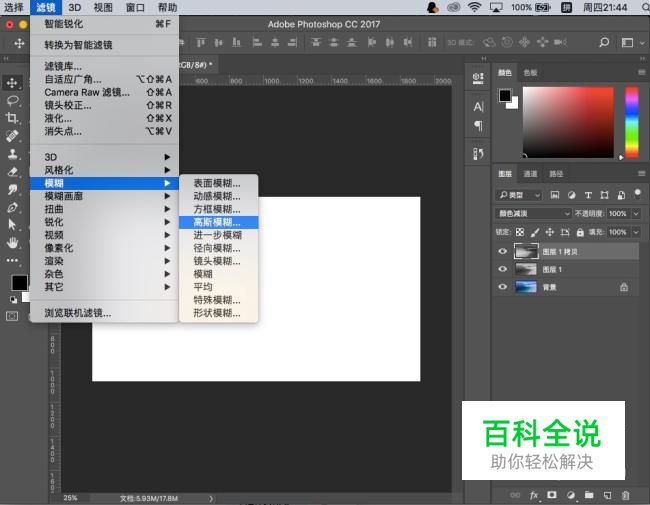Open the 颜色减淡 blend mode dropdown
The image size is (650, 505).
coord(533,214)
